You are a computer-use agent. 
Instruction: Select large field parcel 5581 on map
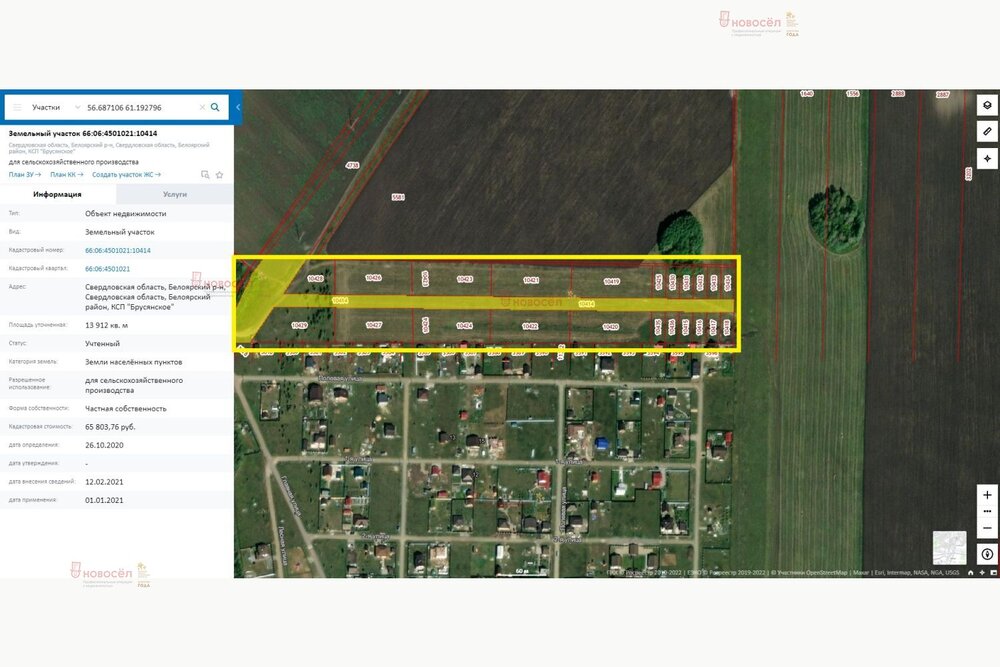coord(398,197)
